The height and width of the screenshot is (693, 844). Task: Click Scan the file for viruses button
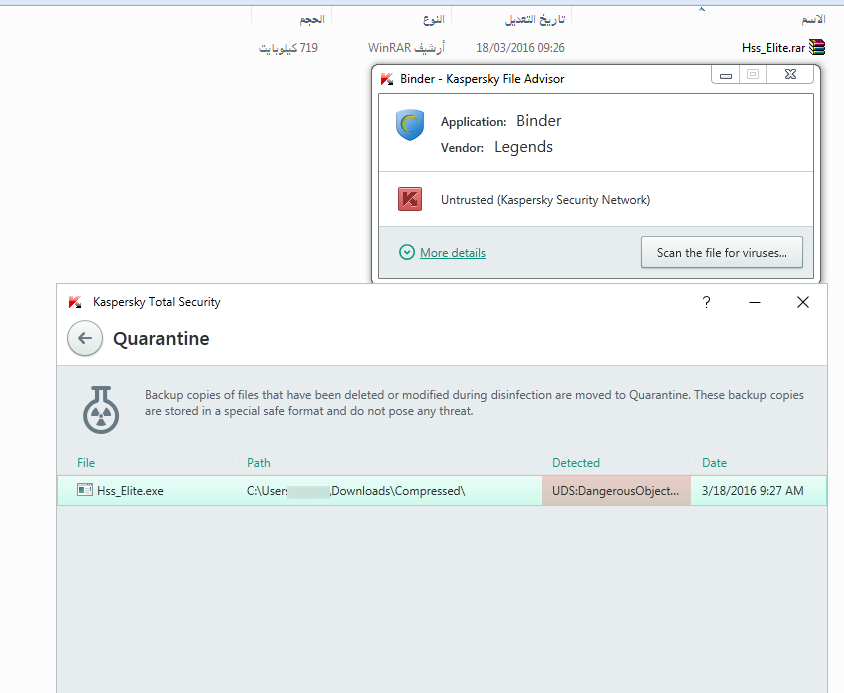721,252
